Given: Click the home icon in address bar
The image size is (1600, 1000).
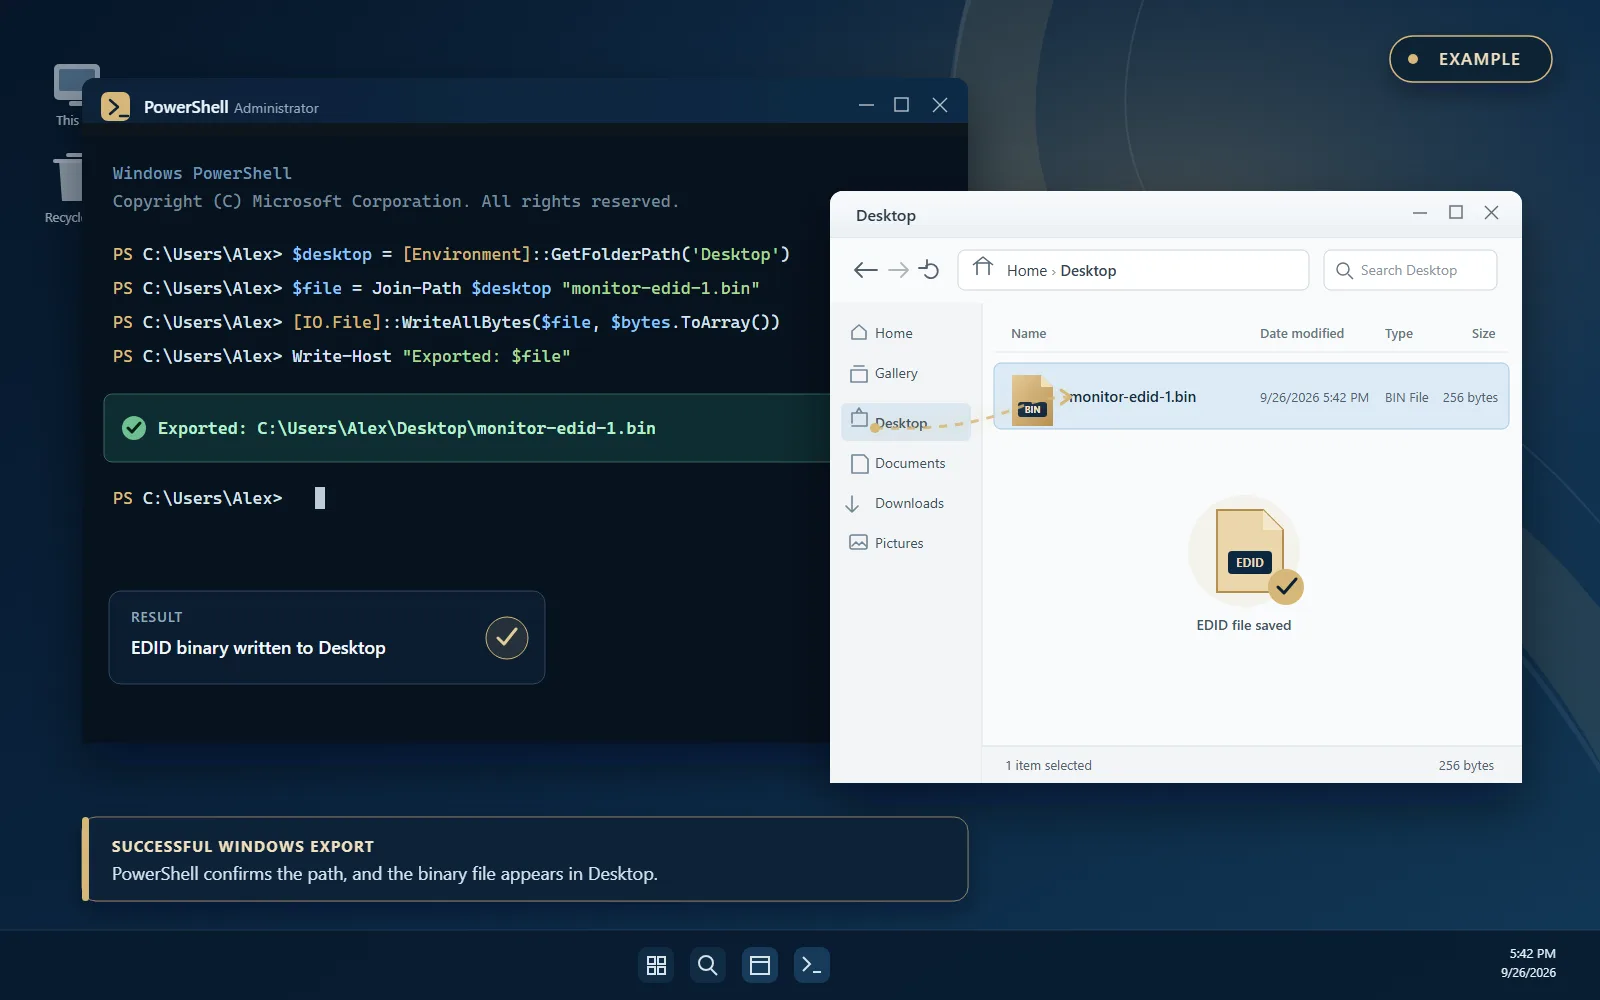Looking at the screenshot, I should click(x=983, y=268).
